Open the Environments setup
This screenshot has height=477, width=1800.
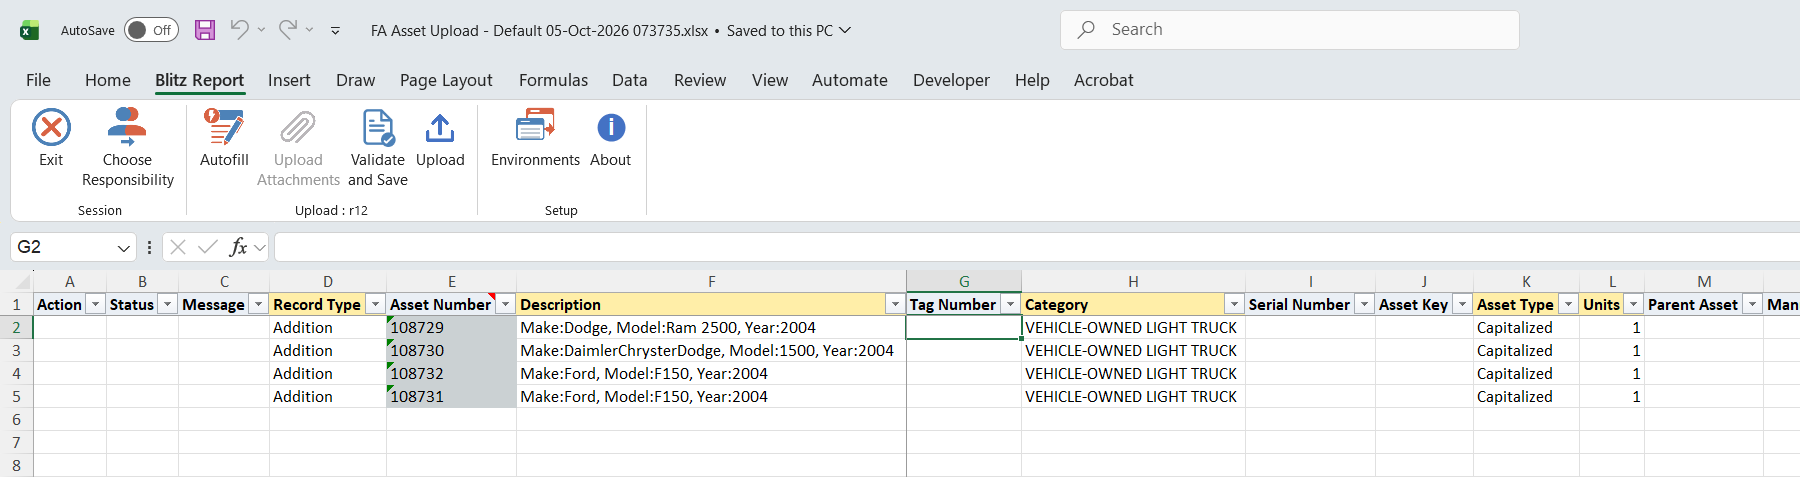[x=535, y=138]
